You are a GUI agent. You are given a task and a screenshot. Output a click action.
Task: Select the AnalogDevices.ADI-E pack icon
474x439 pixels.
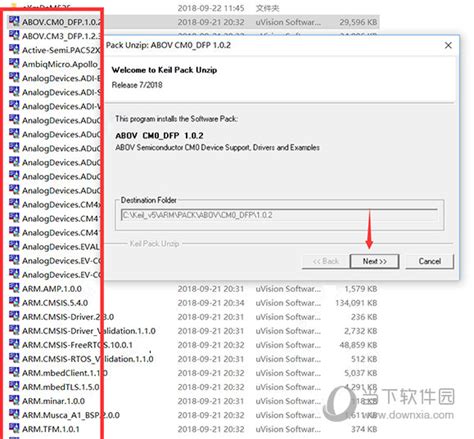point(14,77)
